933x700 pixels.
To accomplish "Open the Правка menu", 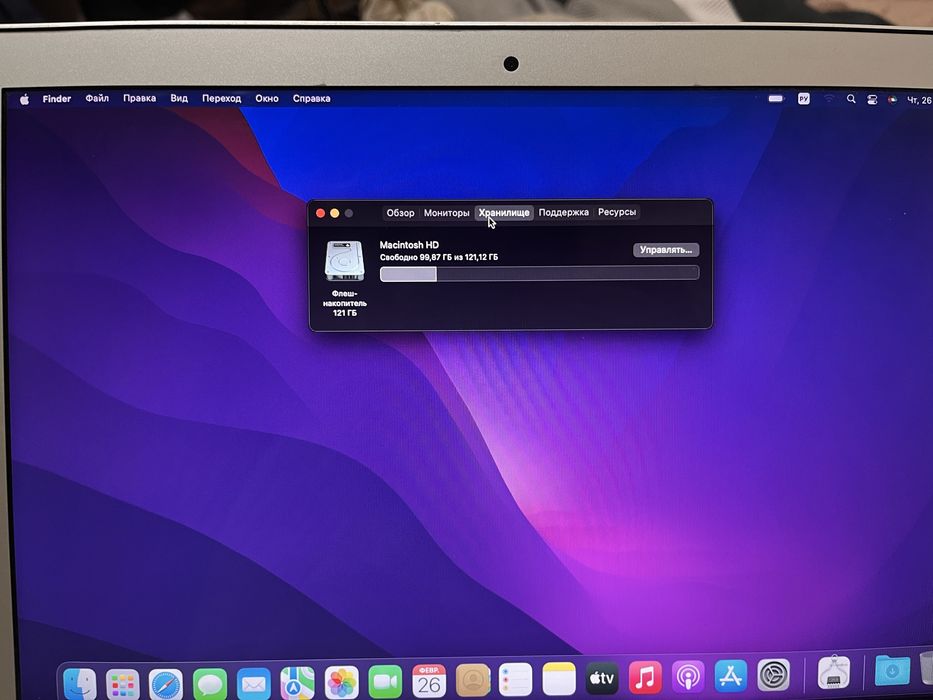I will (139, 98).
